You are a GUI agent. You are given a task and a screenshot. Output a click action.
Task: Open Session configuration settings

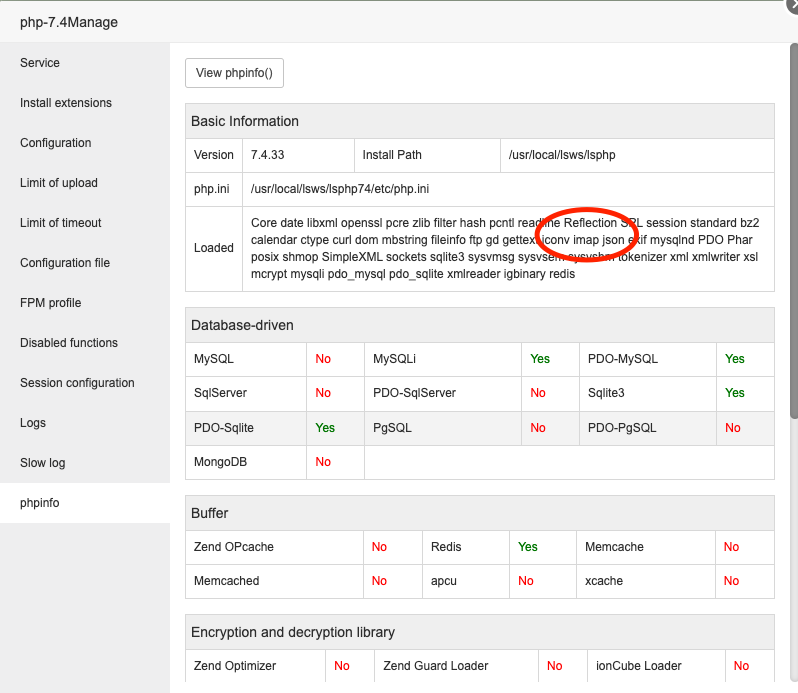77,383
